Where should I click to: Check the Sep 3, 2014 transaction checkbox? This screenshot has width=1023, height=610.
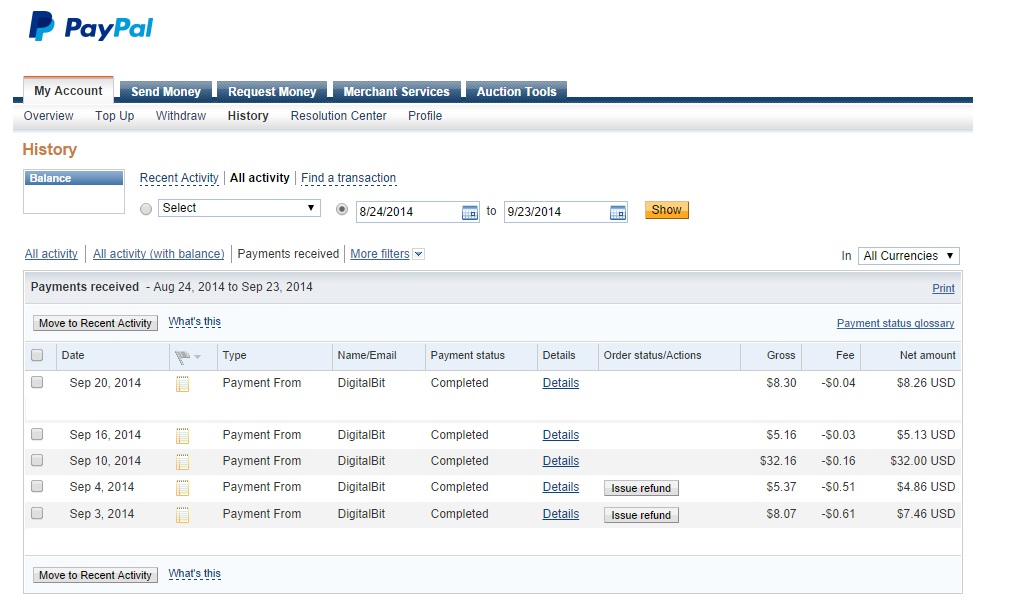(x=37, y=513)
